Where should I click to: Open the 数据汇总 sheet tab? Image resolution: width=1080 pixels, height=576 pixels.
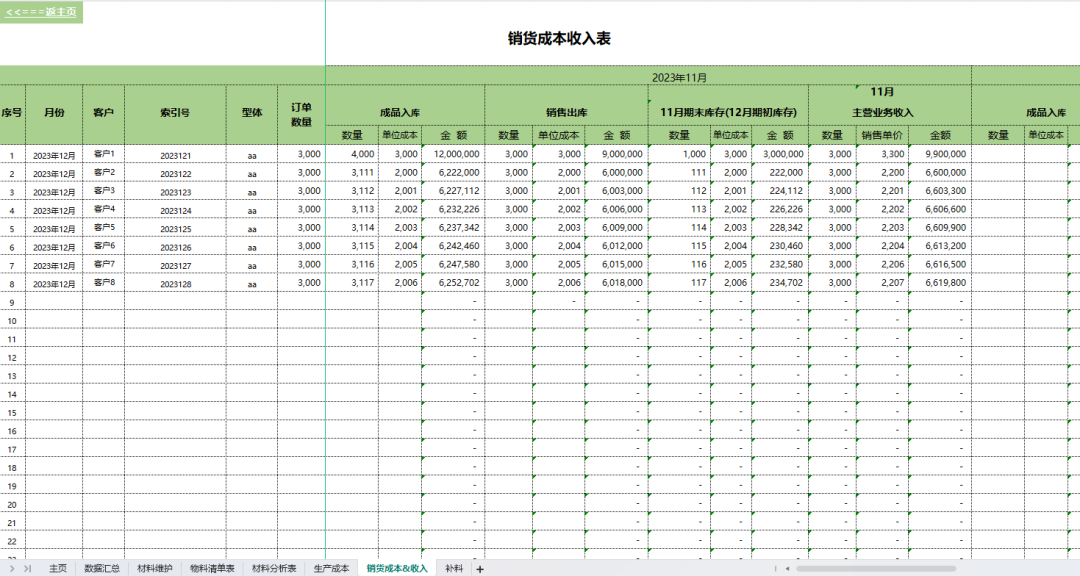pos(102,568)
